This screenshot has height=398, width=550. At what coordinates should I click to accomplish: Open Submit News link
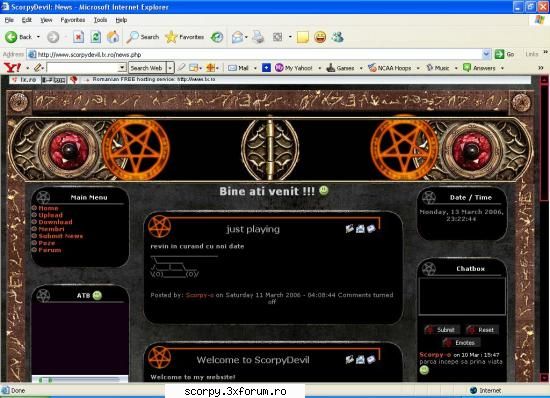(61, 236)
